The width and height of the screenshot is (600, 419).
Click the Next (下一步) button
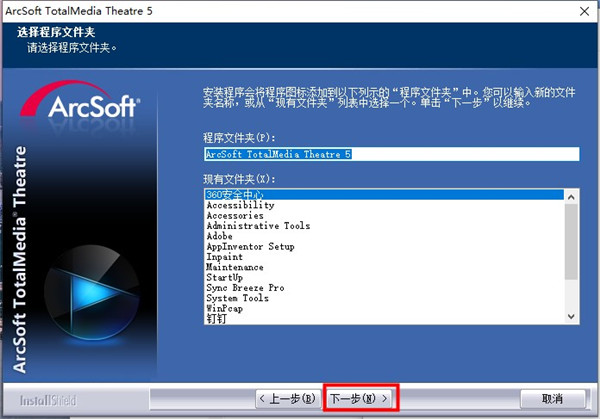[x=359, y=398]
